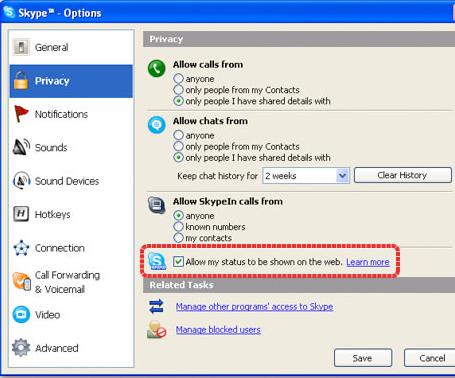
Task: Allow chats from anyone
Action: pos(178,135)
